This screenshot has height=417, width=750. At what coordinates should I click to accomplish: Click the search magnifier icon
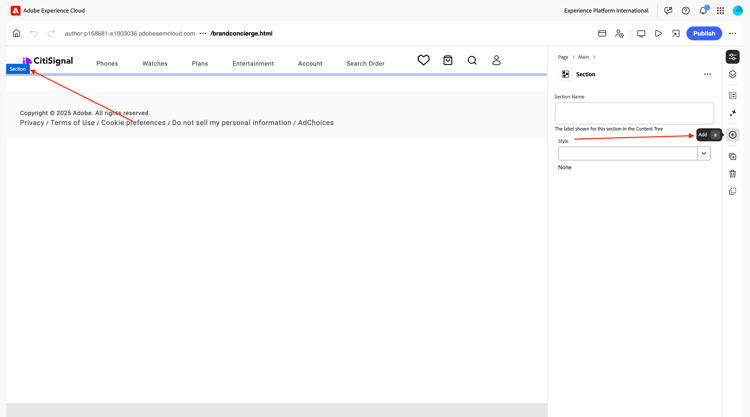click(x=472, y=60)
